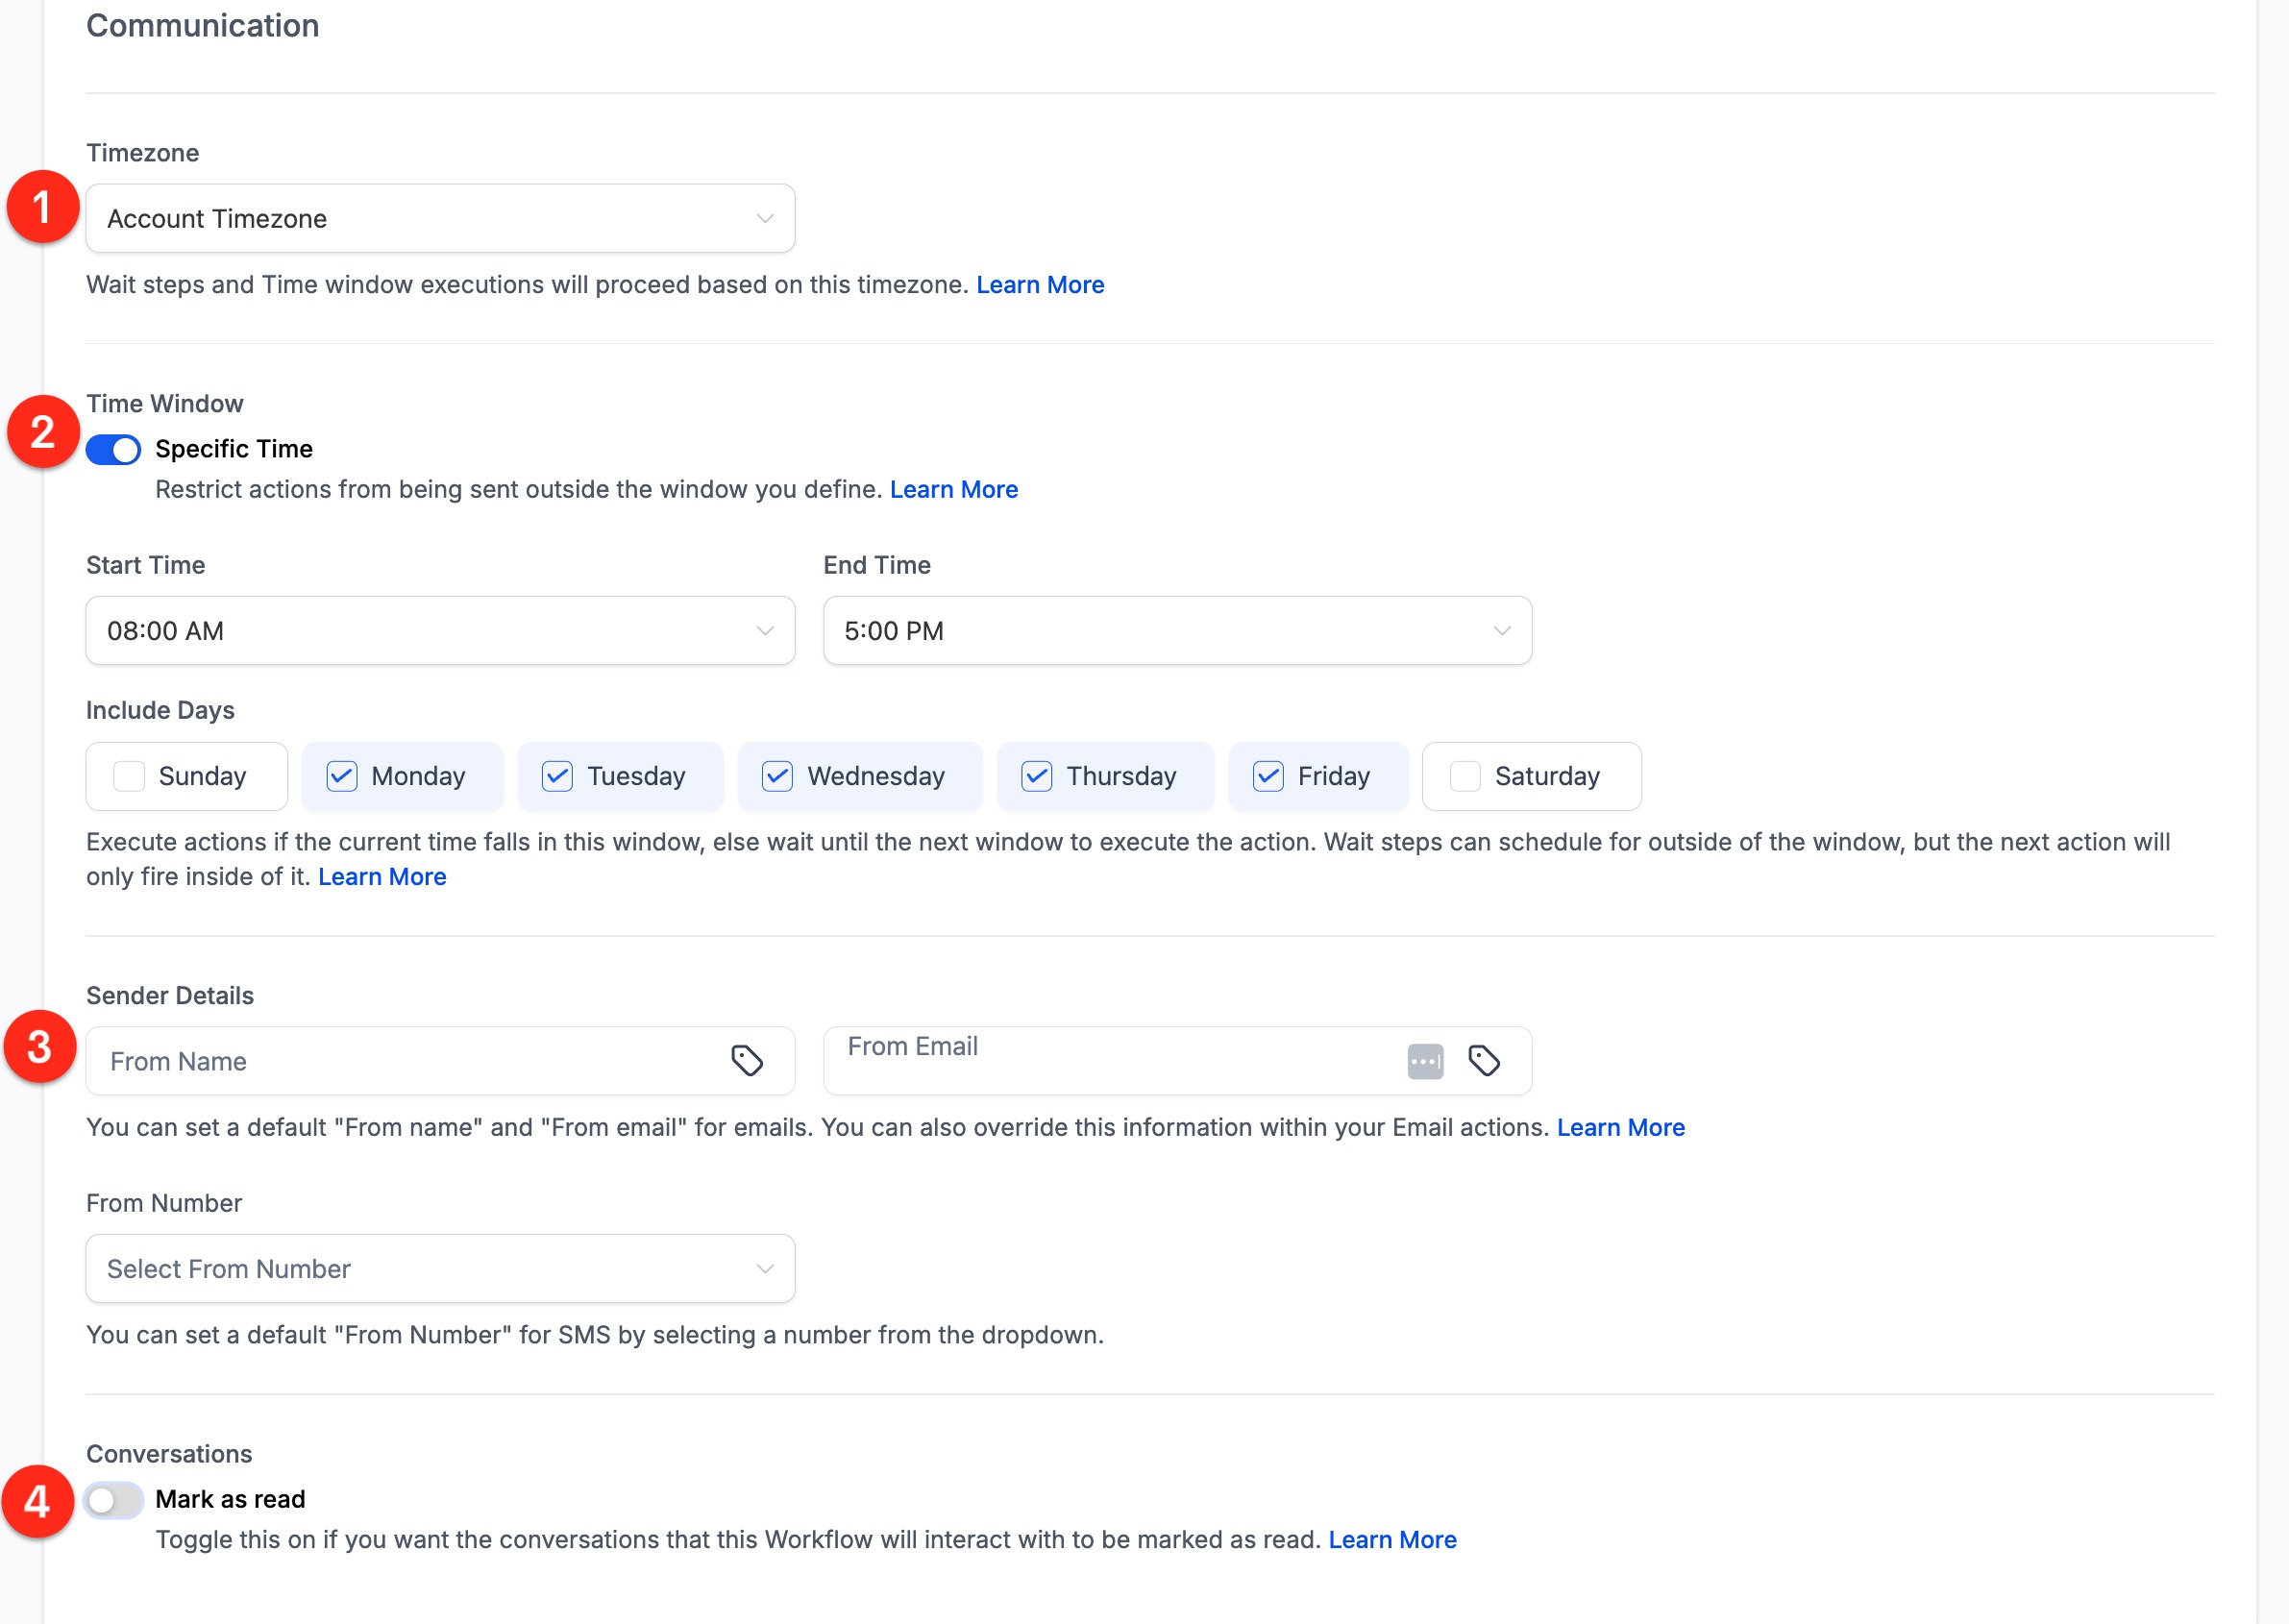Screen dimensions: 2289x1624
Task: Check the Saturday checkbox
Action: click(x=1465, y=776)
